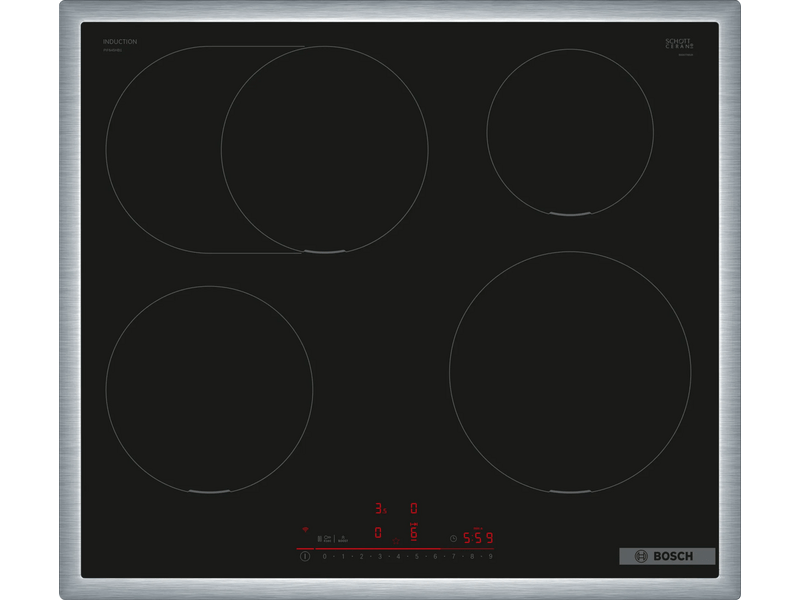
Task: Select the top-left zone display showing 3.5
Action: point(380,509)
